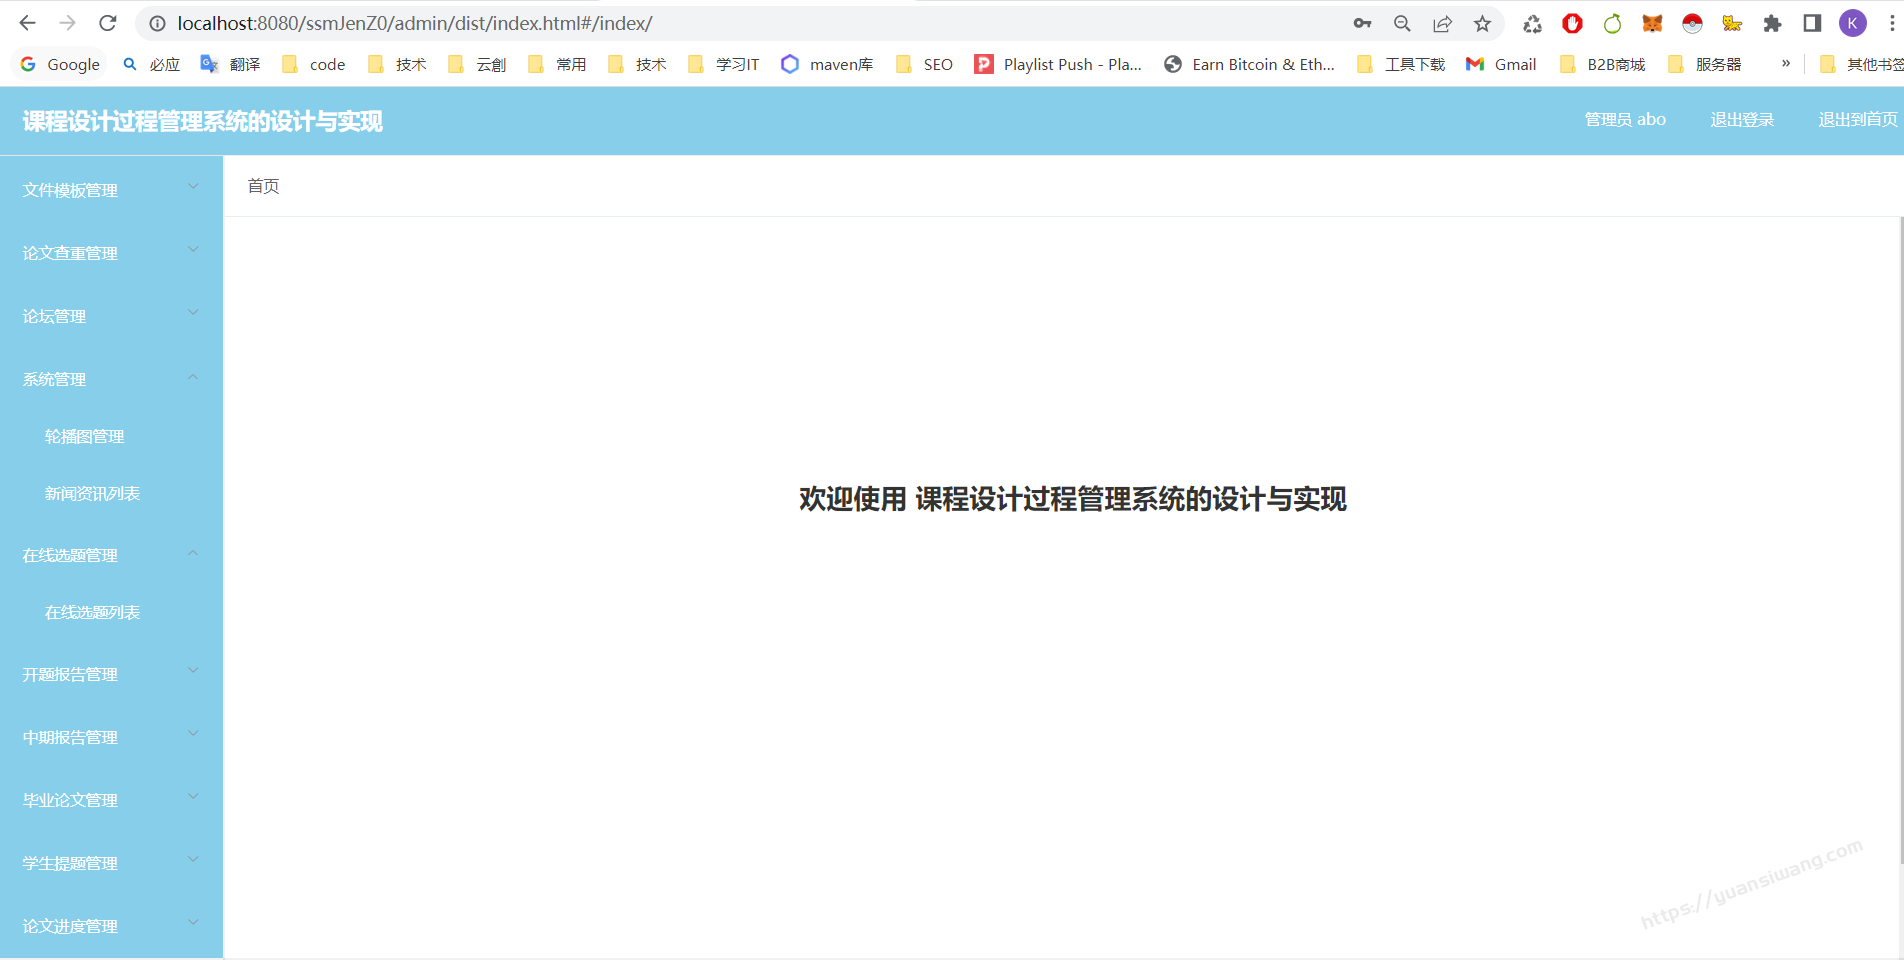Screen dimensions: 1904x960
Task: Open the B2B商城 bookmarks folder
Action: 1603,64
